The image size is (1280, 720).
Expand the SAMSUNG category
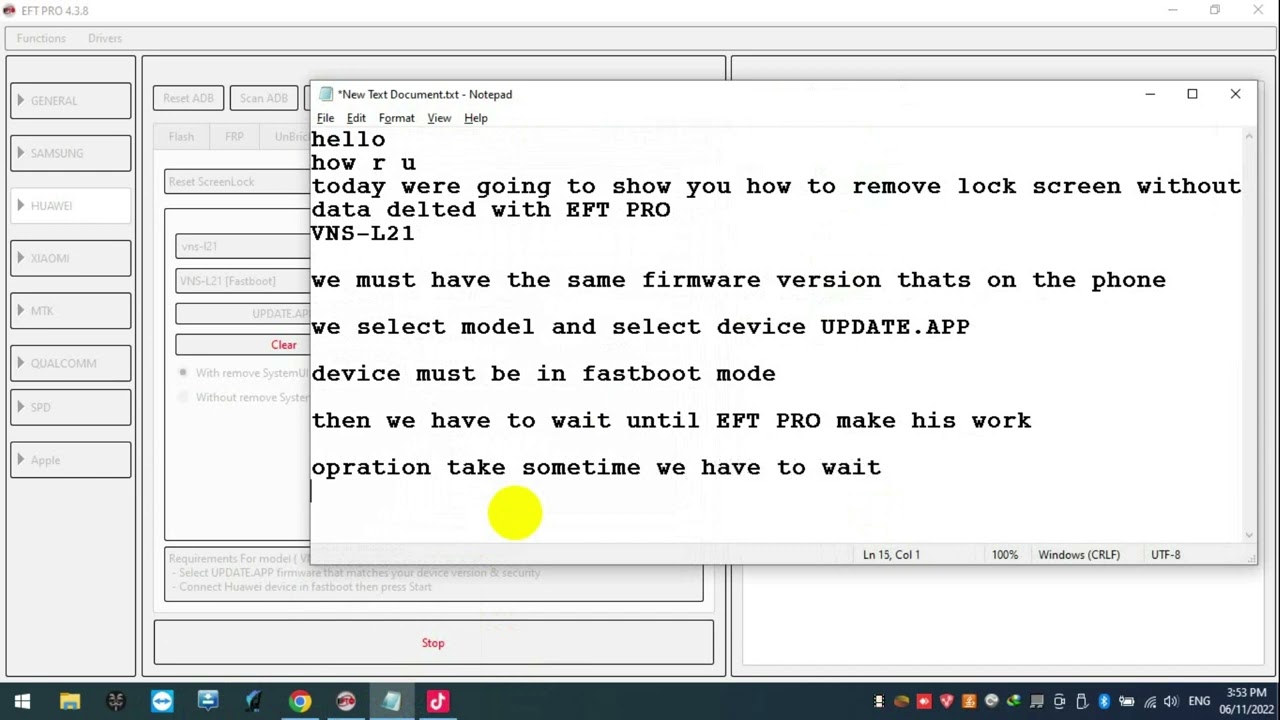point(70,153)
